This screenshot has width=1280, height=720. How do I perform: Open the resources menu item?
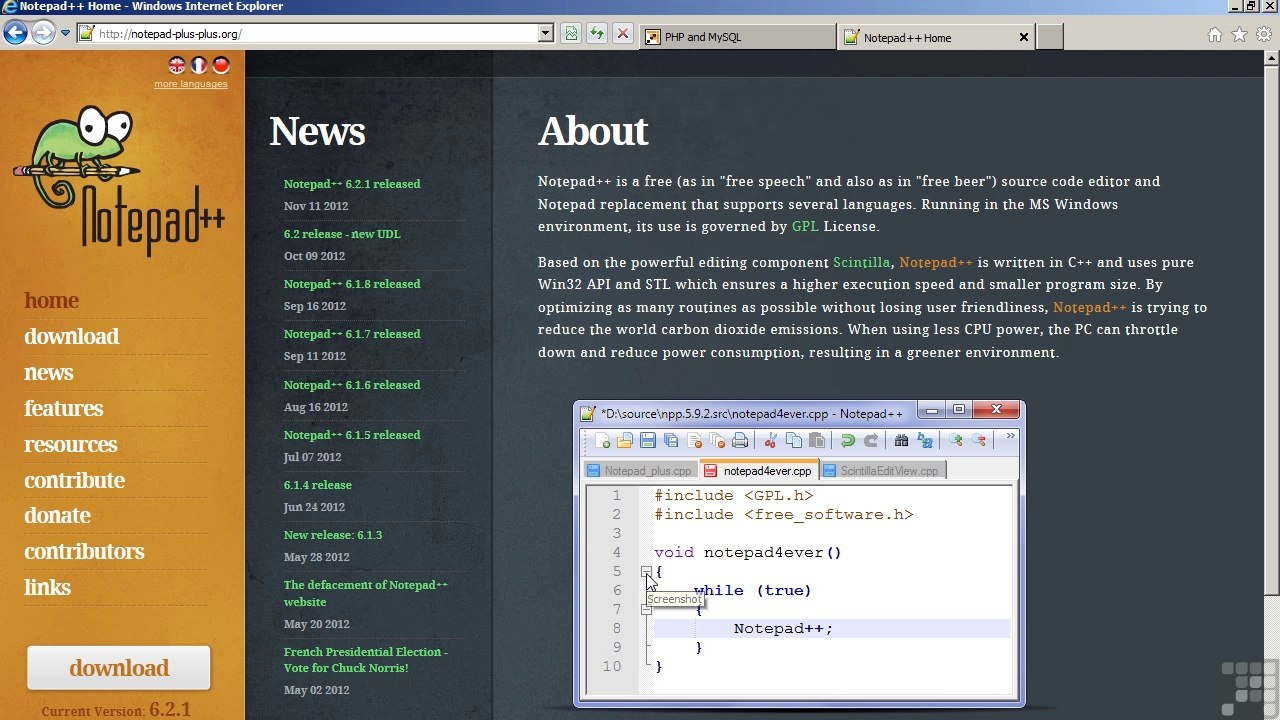tap(71, 444)
